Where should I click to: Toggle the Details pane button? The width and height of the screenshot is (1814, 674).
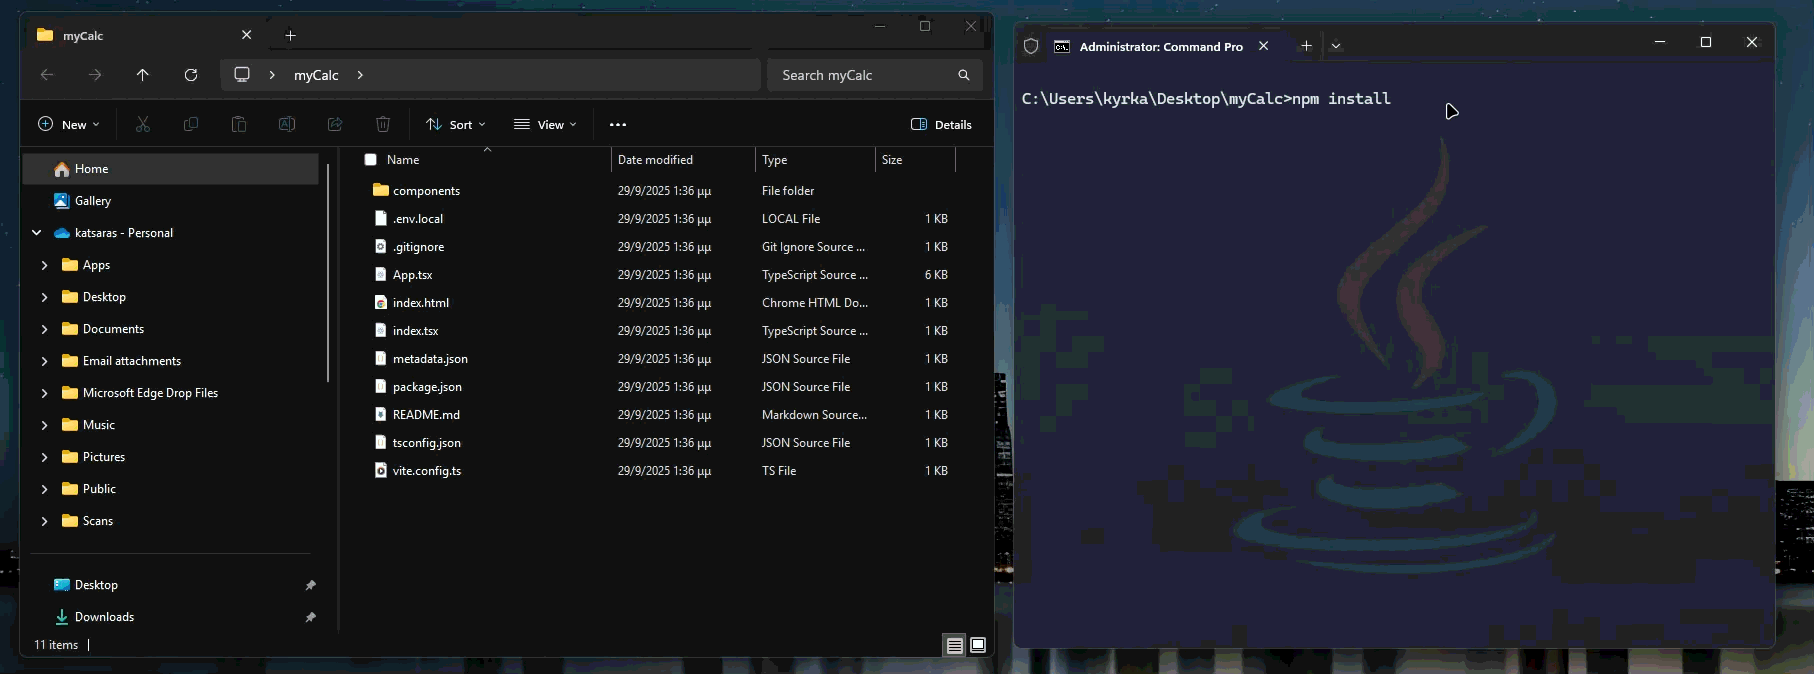point(941,125)
